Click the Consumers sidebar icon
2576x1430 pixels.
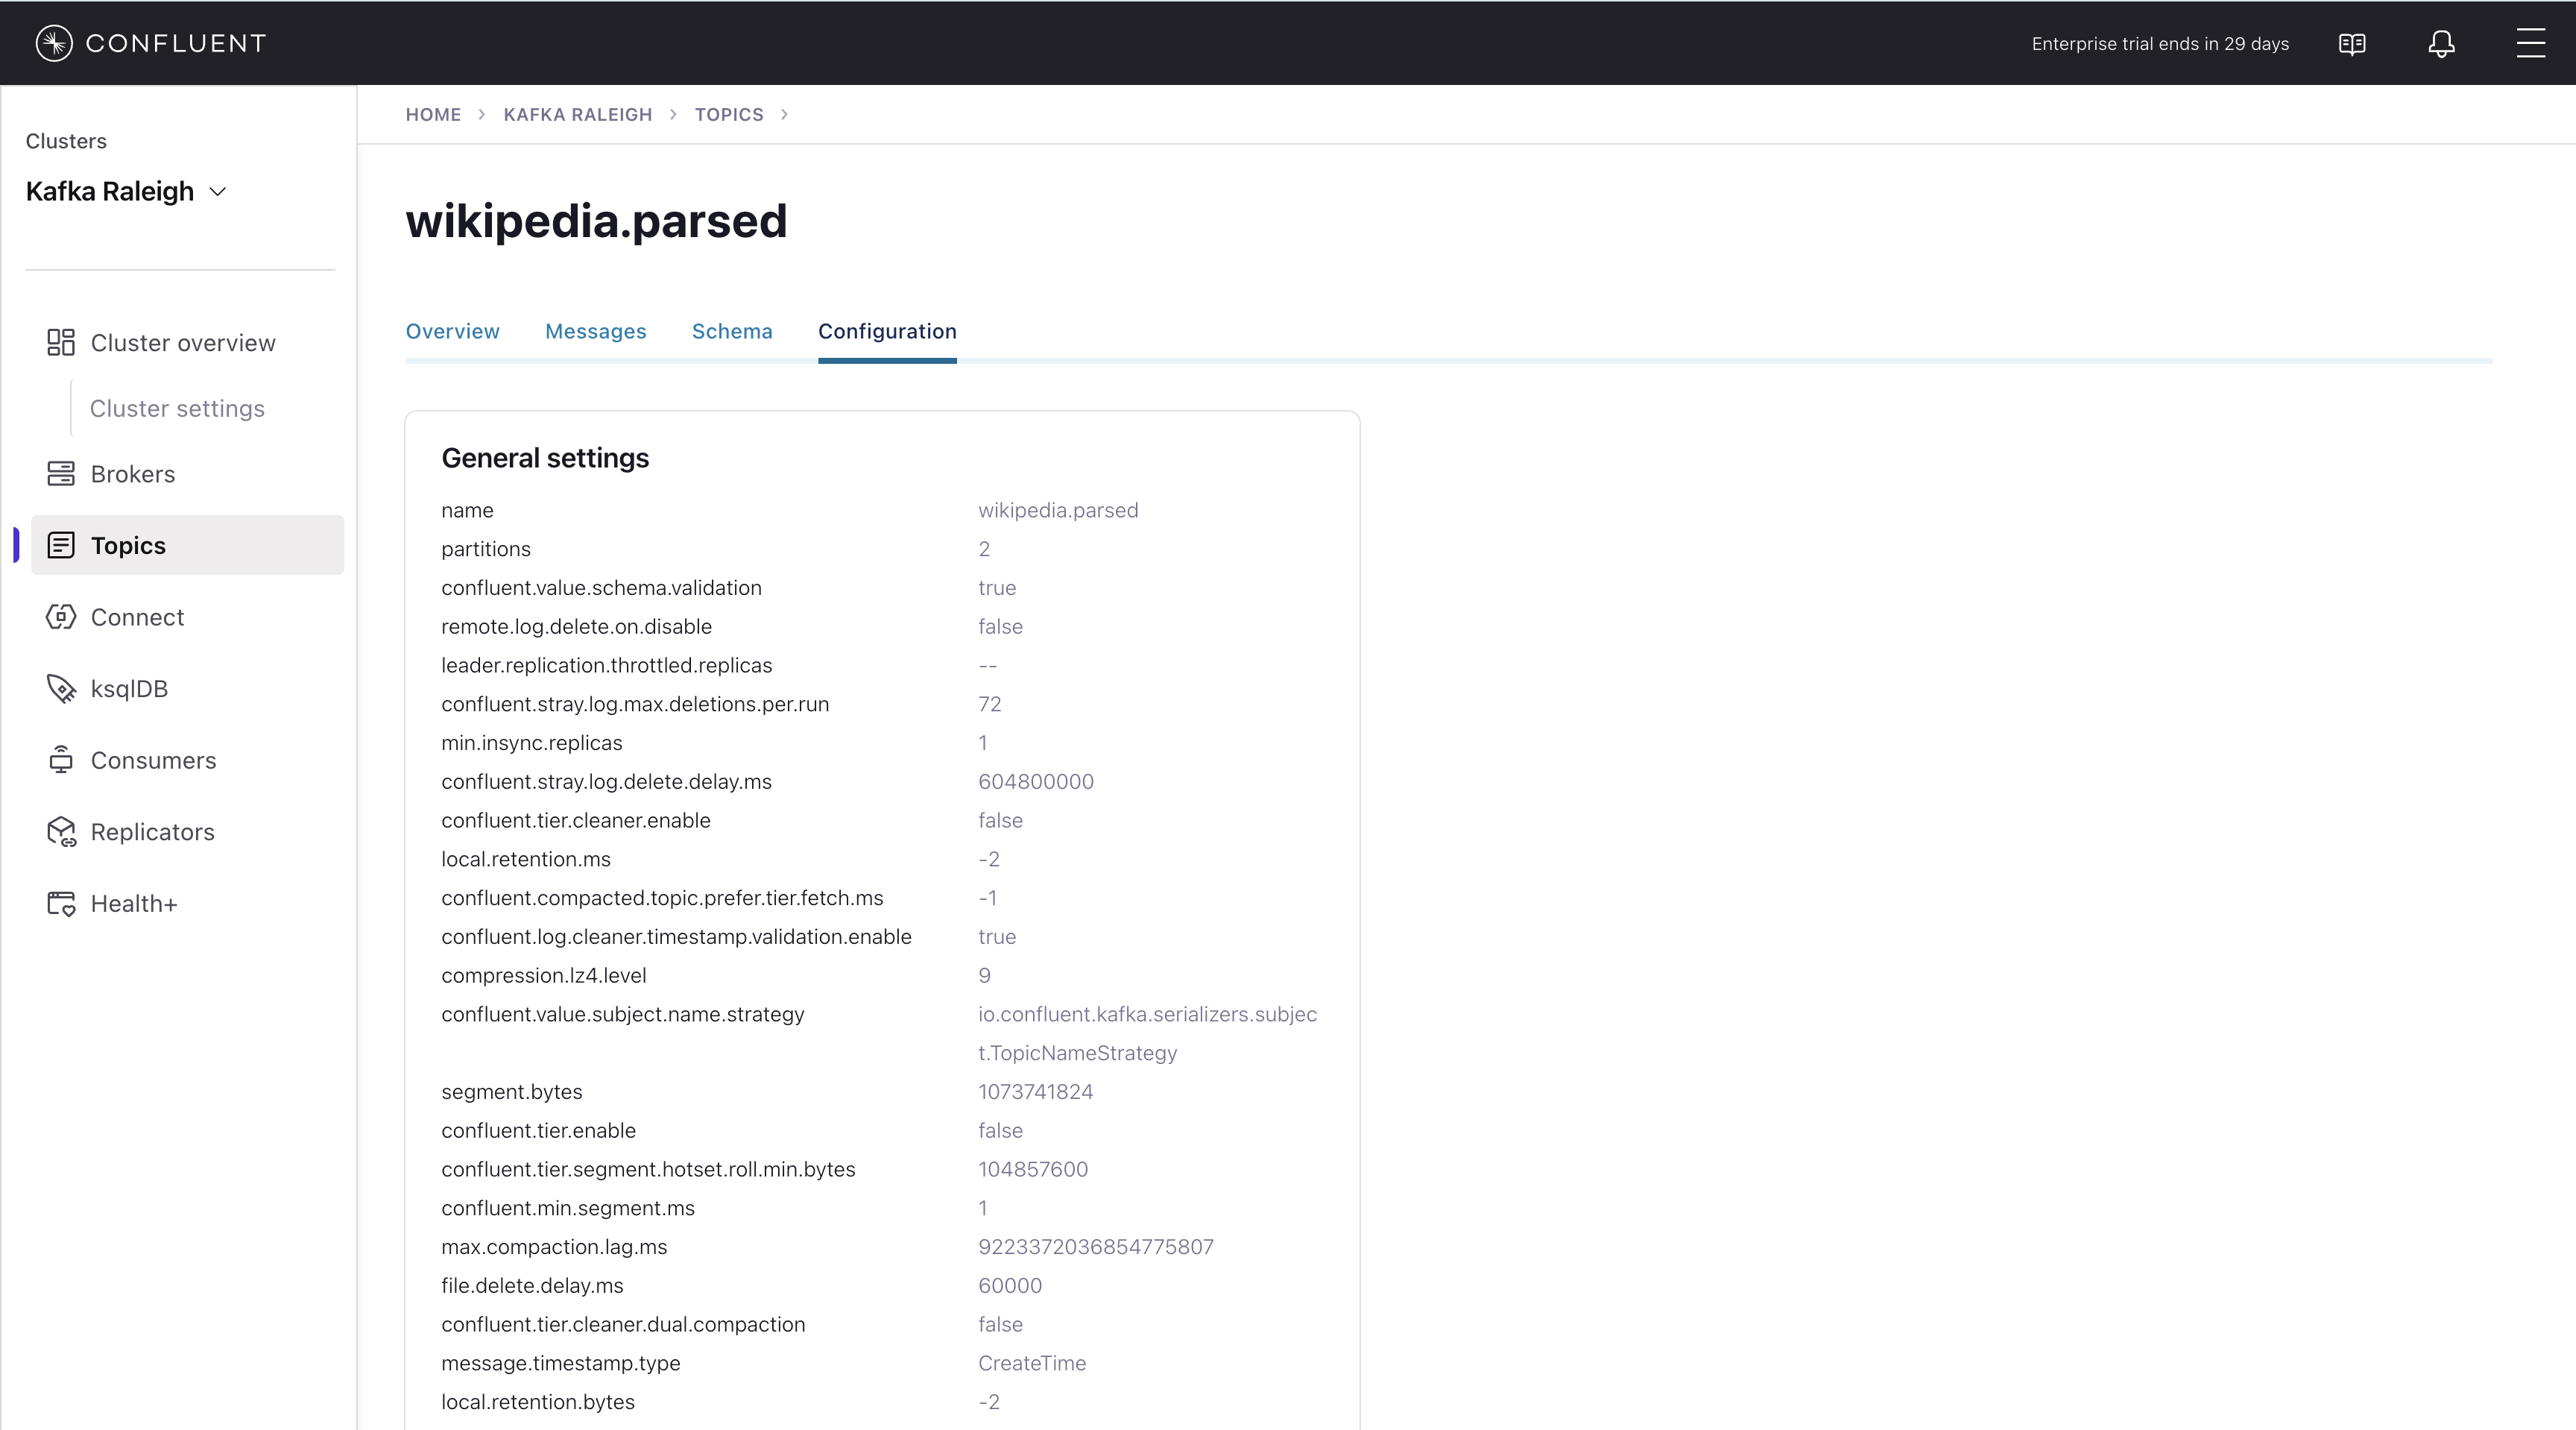pyautogui.click(x=61, y=760)
